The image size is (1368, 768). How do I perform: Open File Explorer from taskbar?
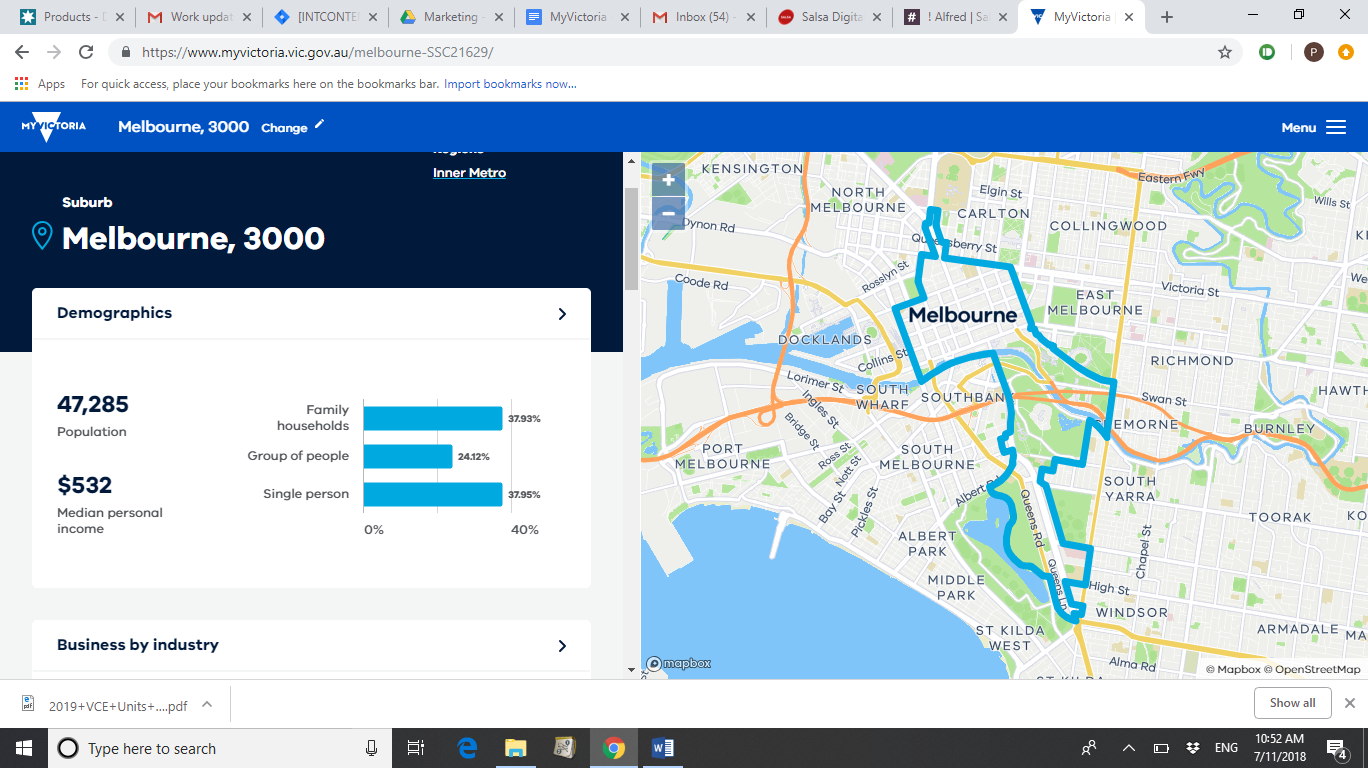515,748
